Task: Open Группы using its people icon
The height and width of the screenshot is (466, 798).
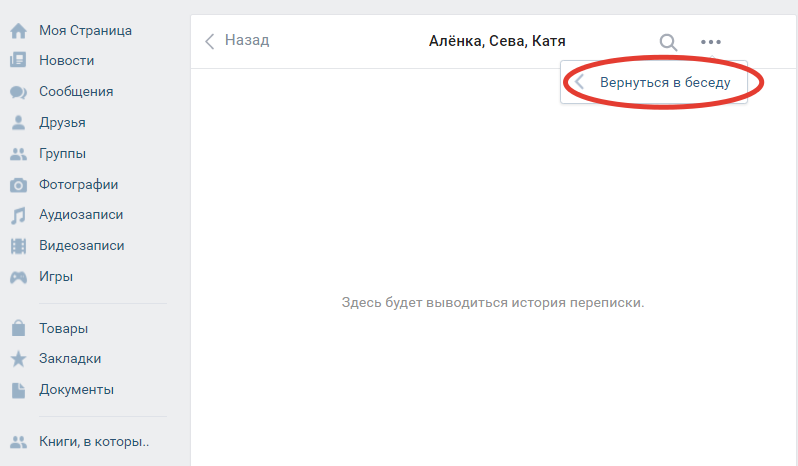Action: (x=18, y=154)
